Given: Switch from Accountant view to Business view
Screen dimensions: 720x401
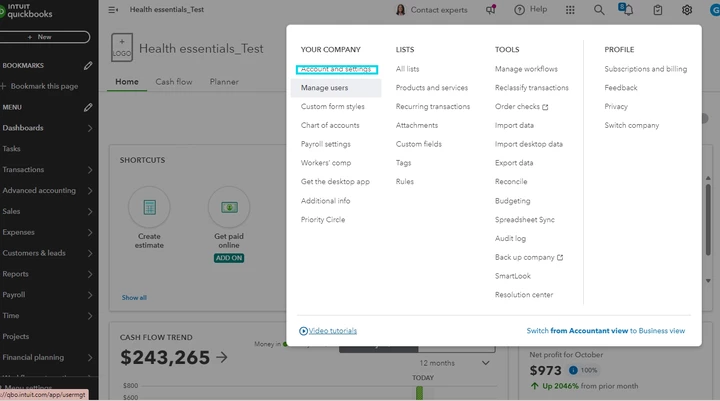Looking at the screenshot, I should tap(606, 331).
